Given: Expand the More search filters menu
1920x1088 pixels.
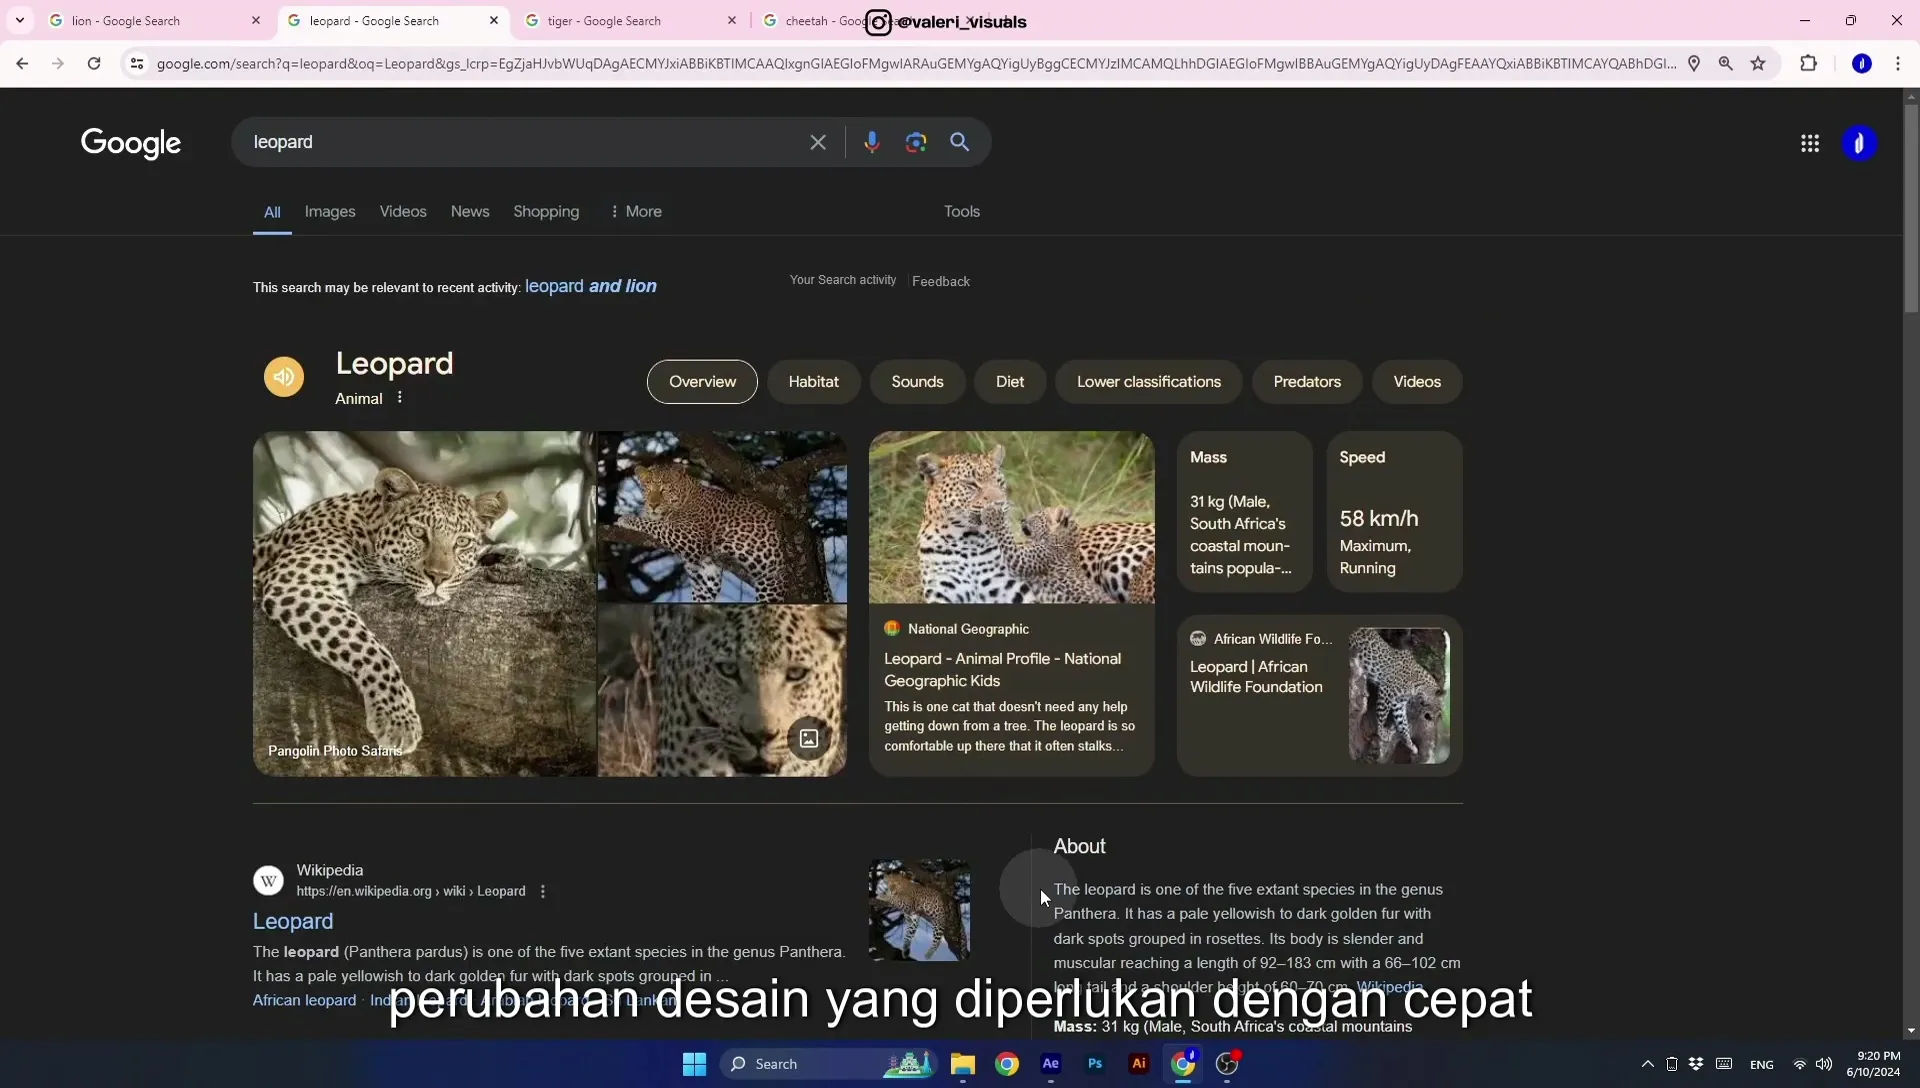Looking at the screenshot, I should click(636, 212).
